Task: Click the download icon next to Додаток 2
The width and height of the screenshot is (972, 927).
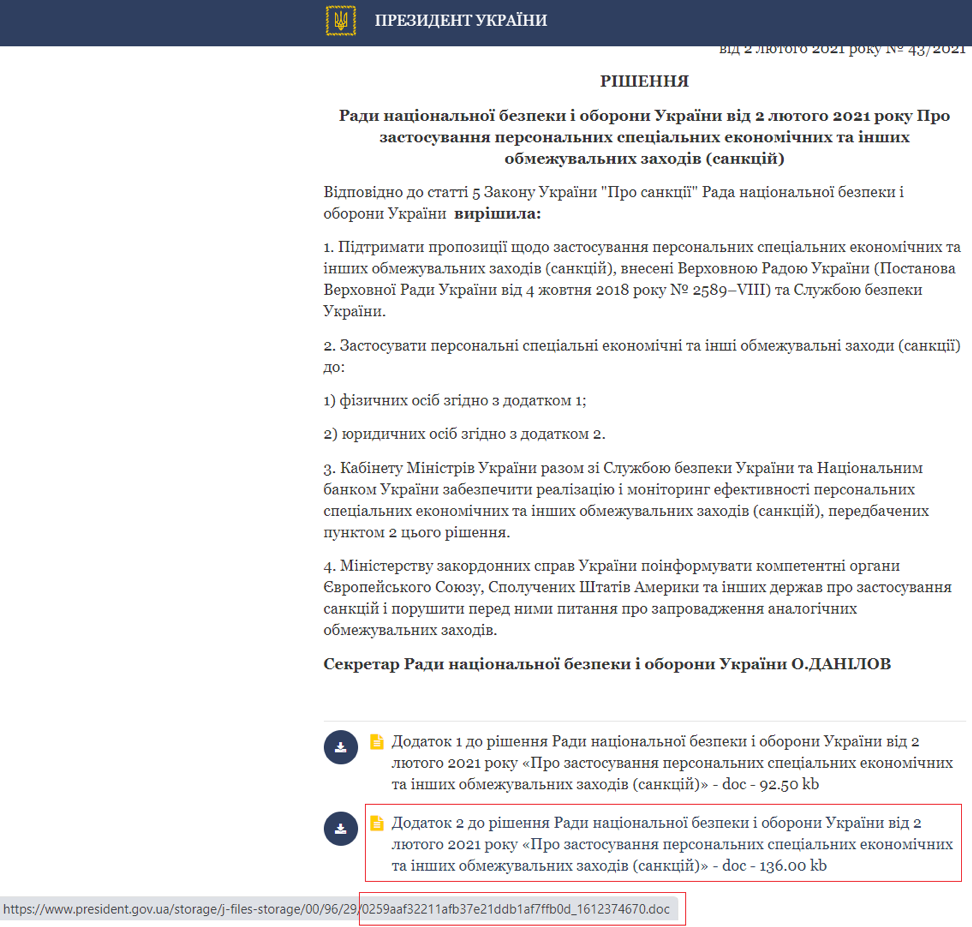Action: click(x=341, y=829)
